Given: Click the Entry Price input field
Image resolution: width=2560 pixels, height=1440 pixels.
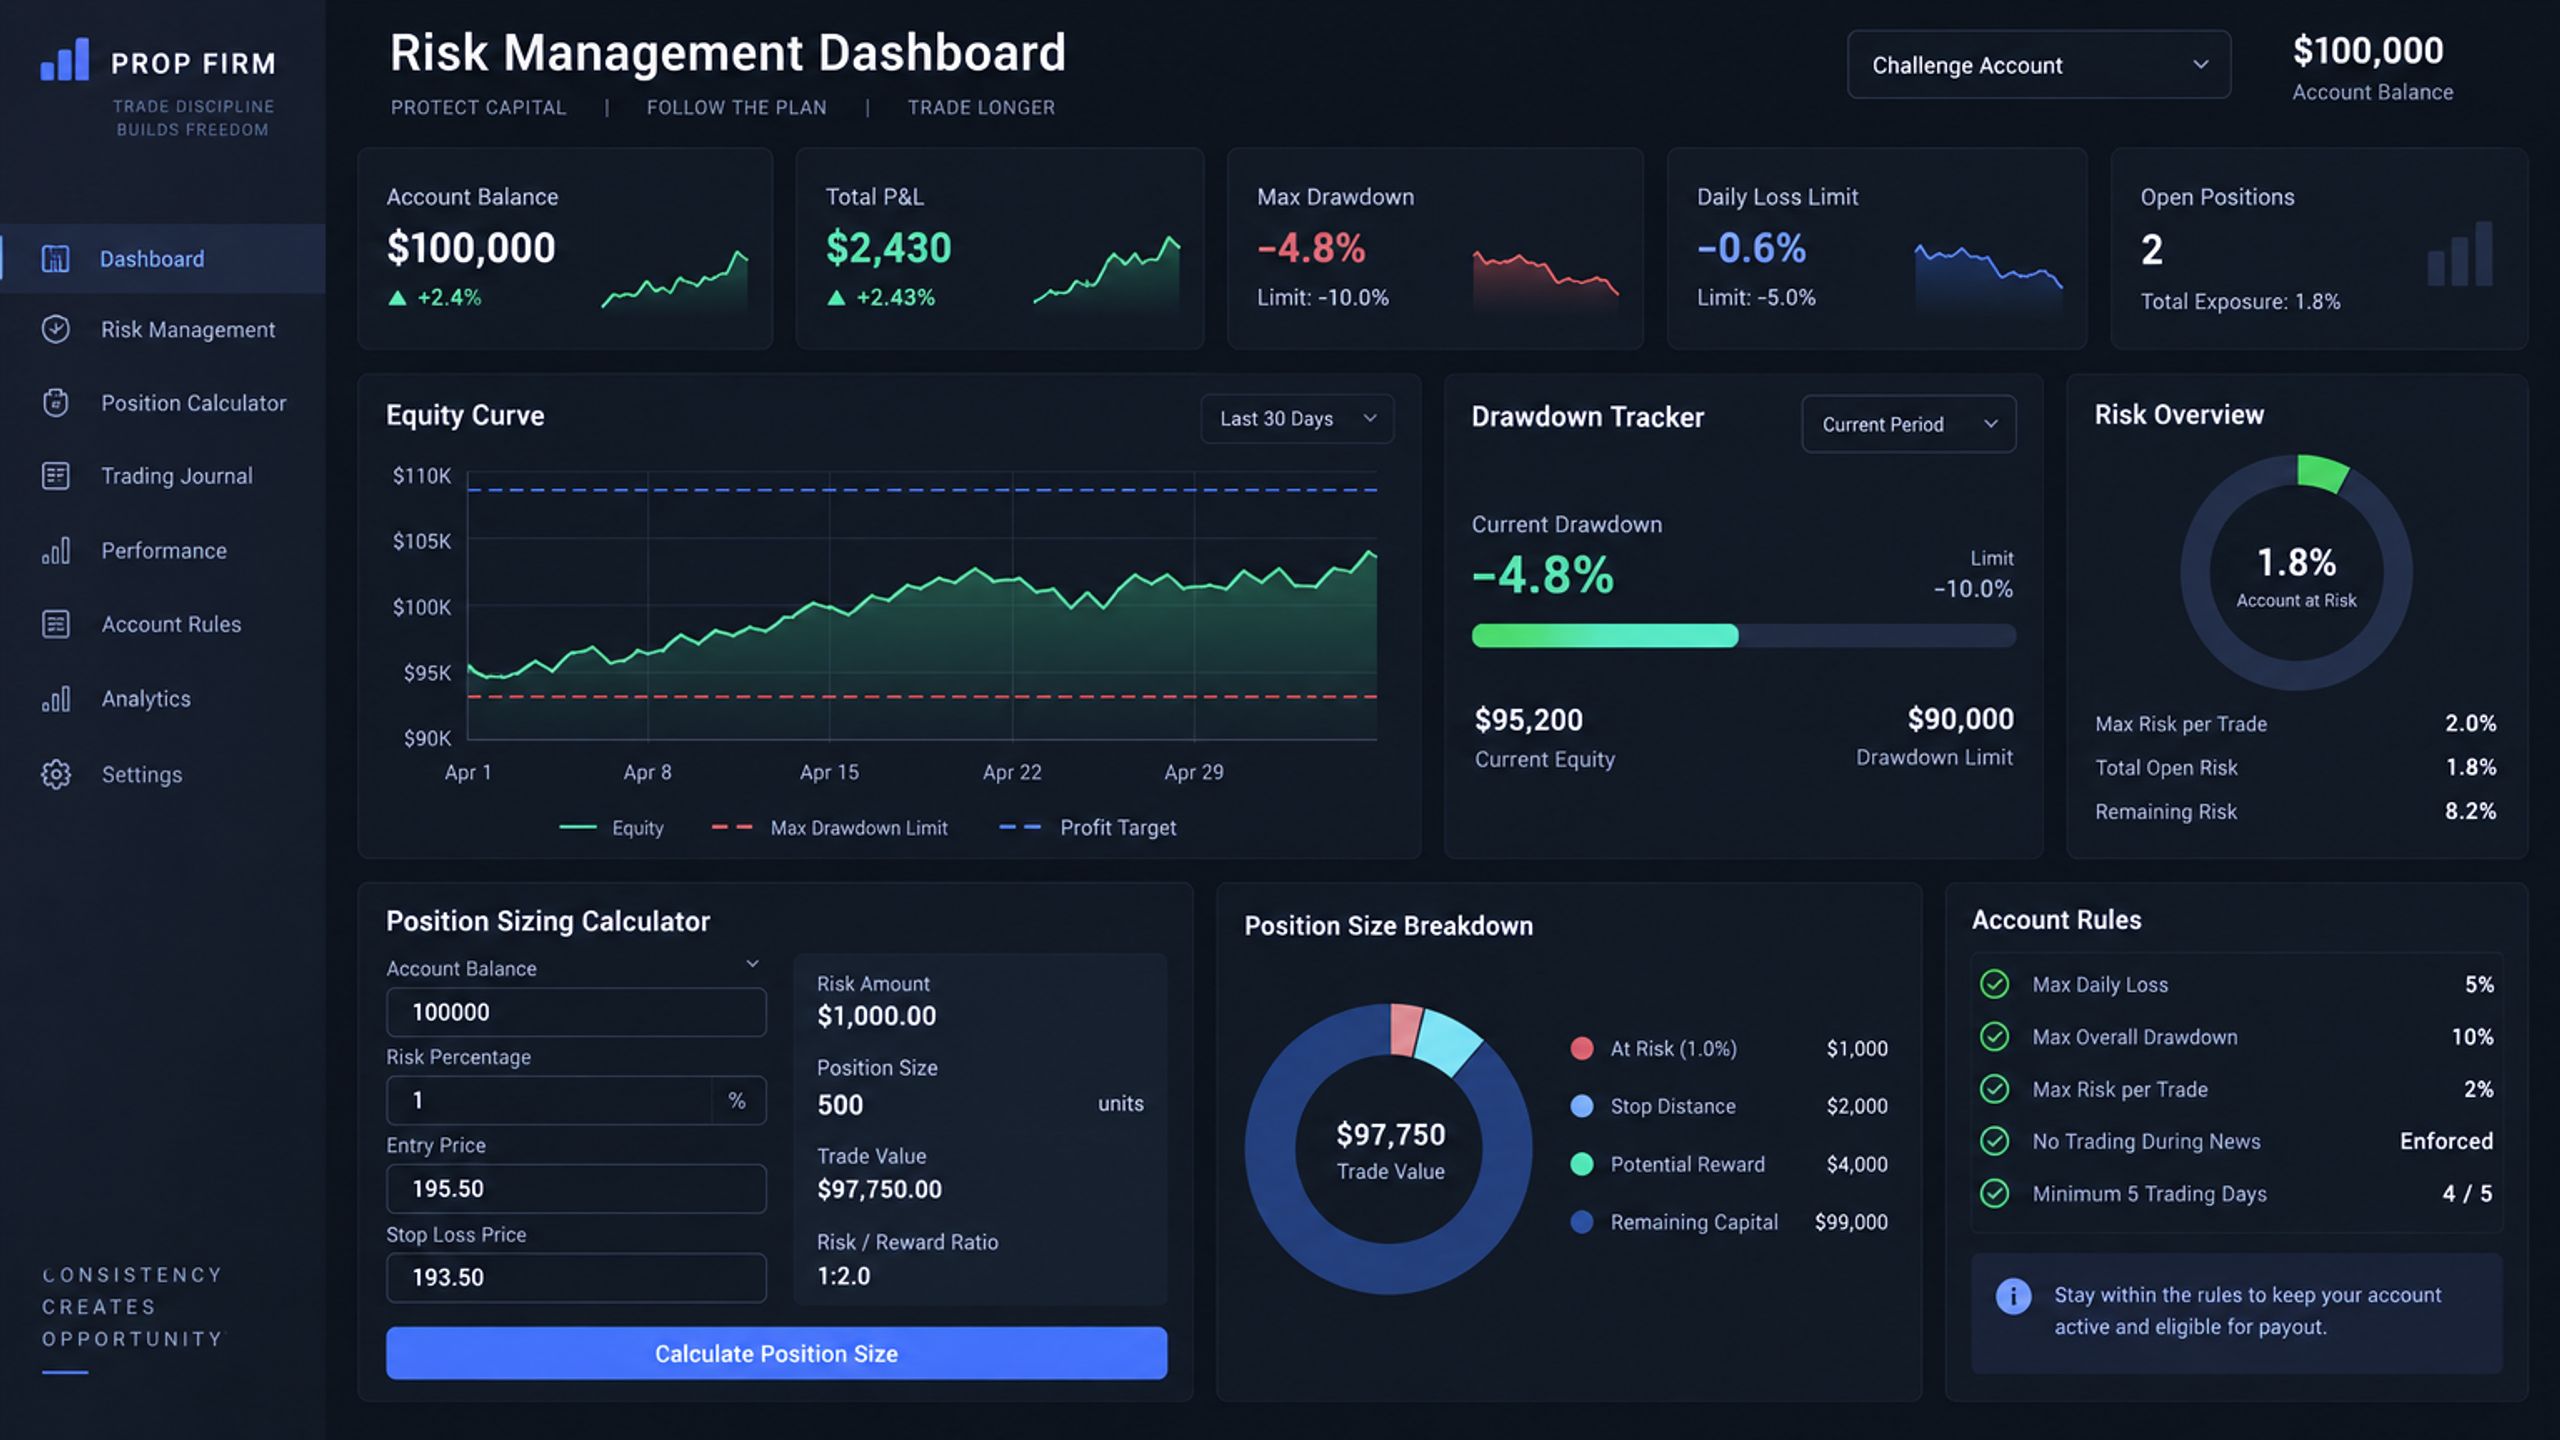Looking at the screenshot, I should tap(576, 1188).
